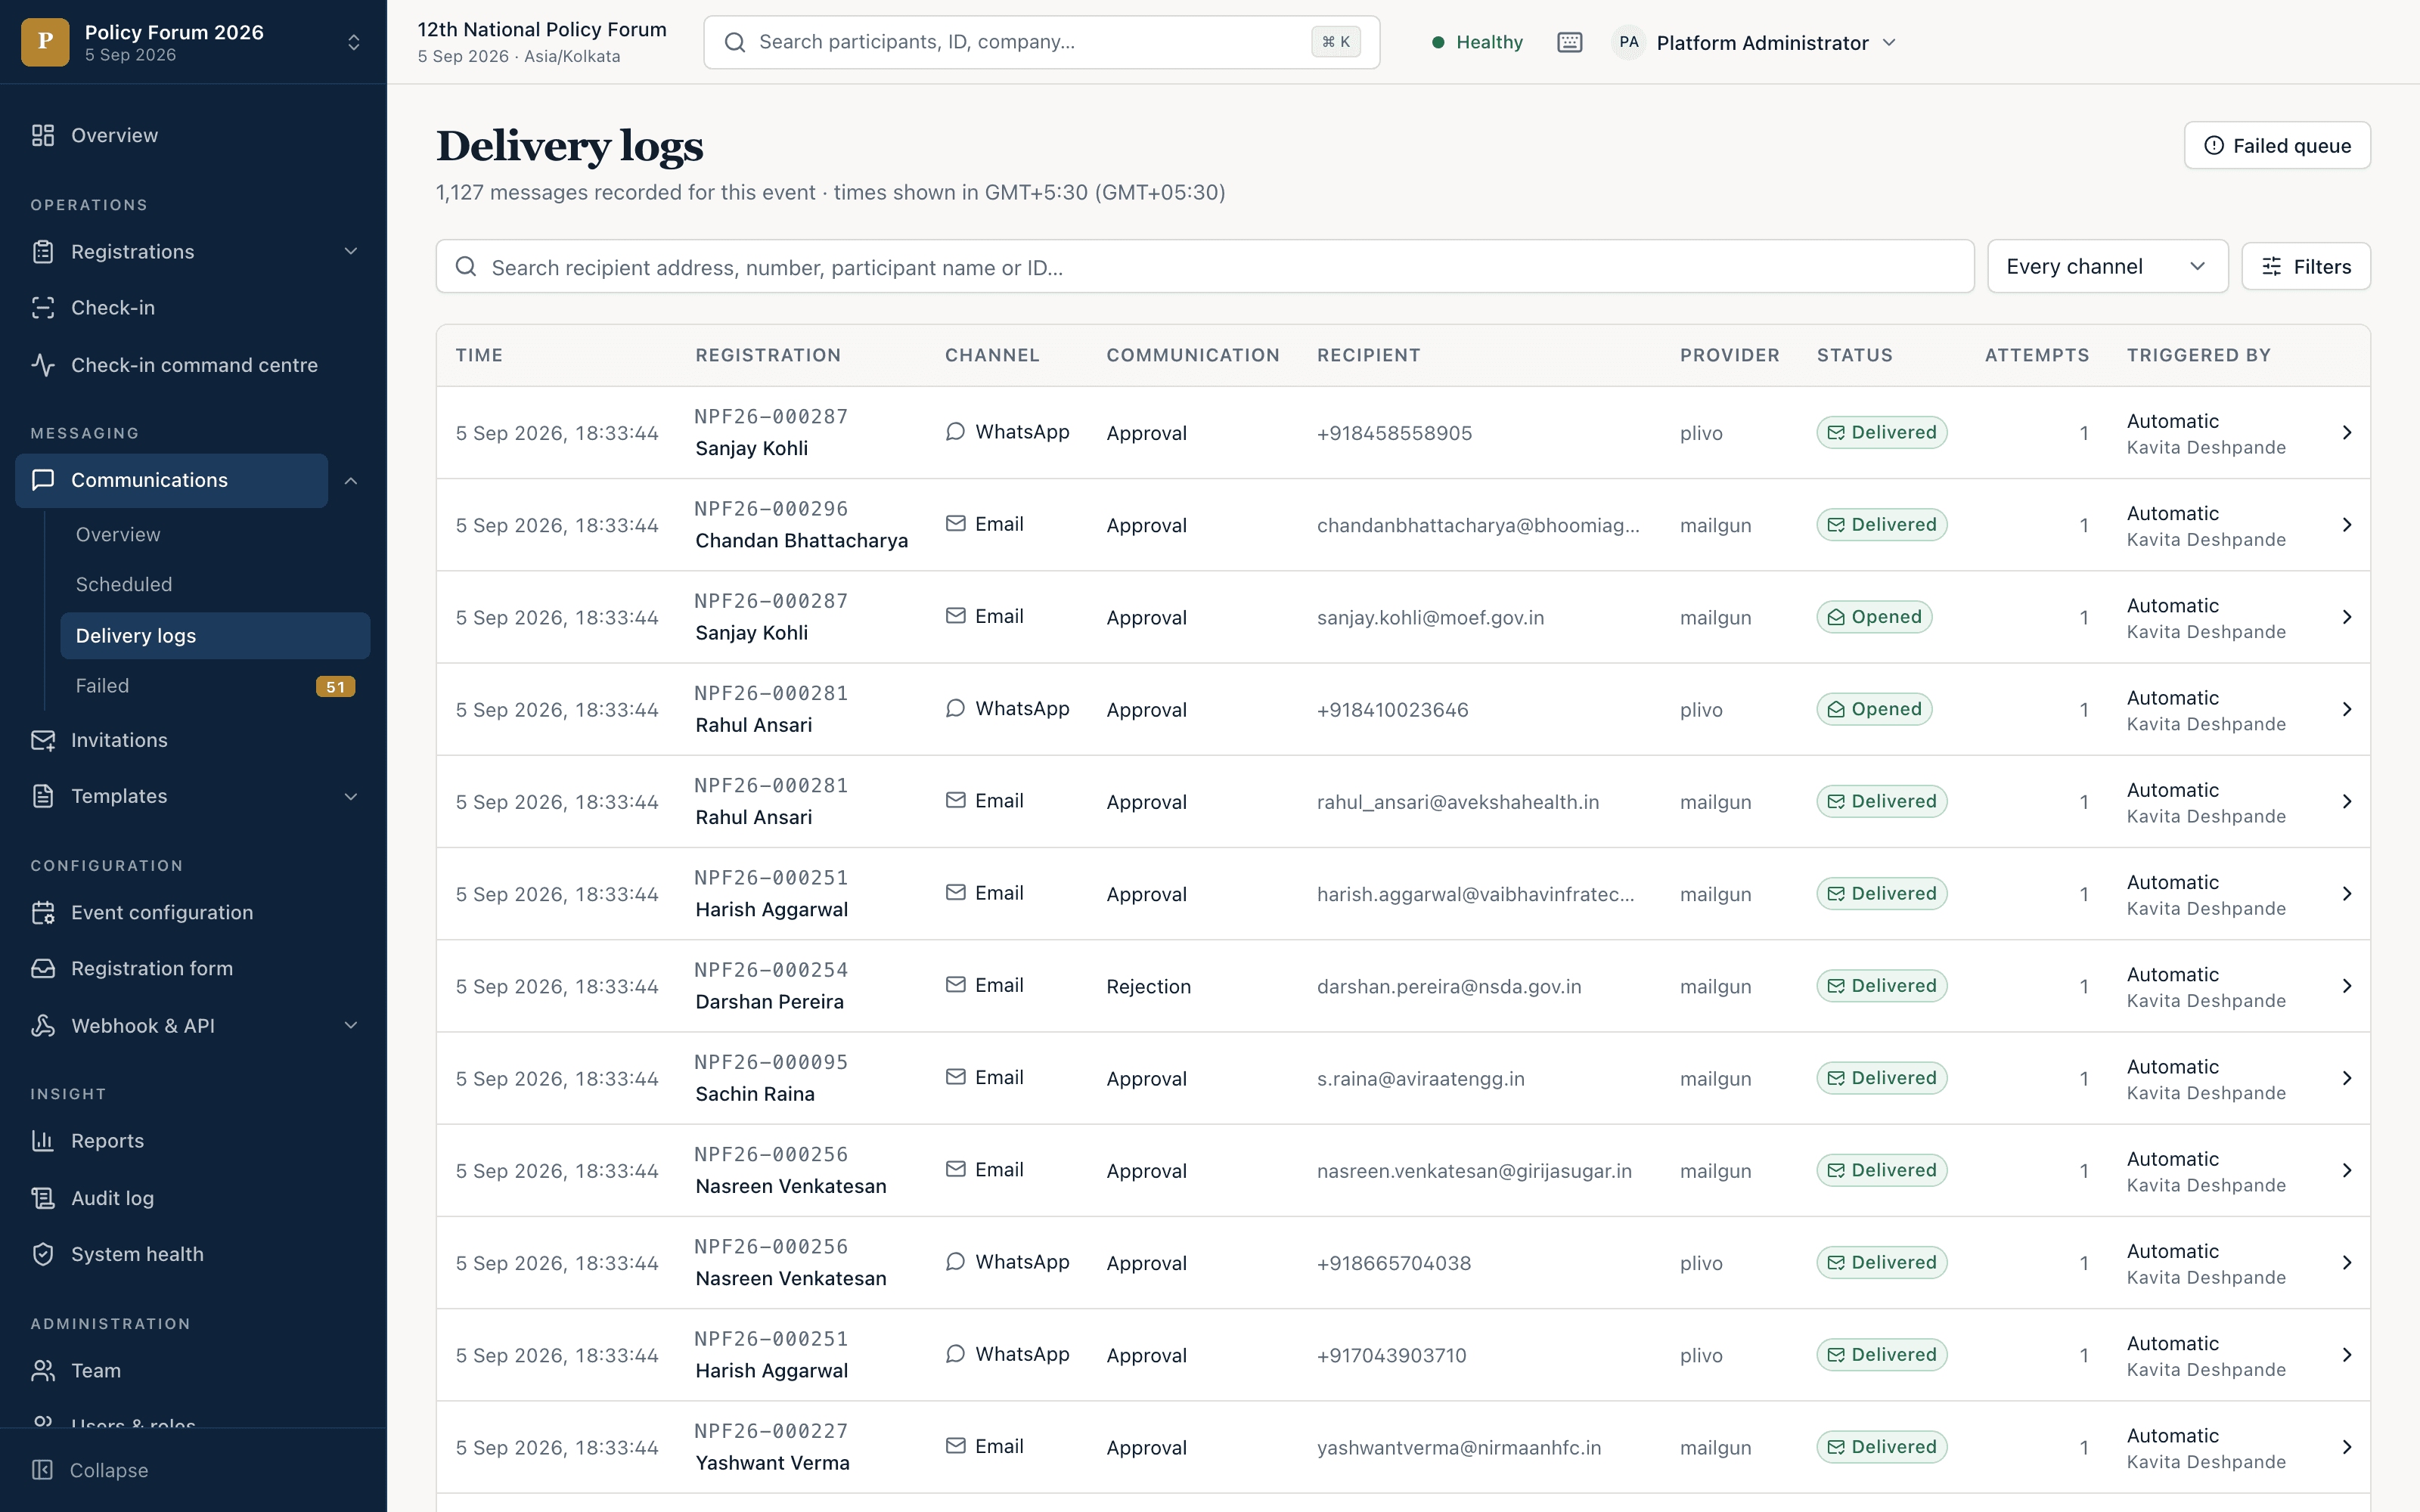The height and width of the screenshot is (1512, 2420).
Task: Open the Failed messages list with 51 badge
Action: coord(215,686)
